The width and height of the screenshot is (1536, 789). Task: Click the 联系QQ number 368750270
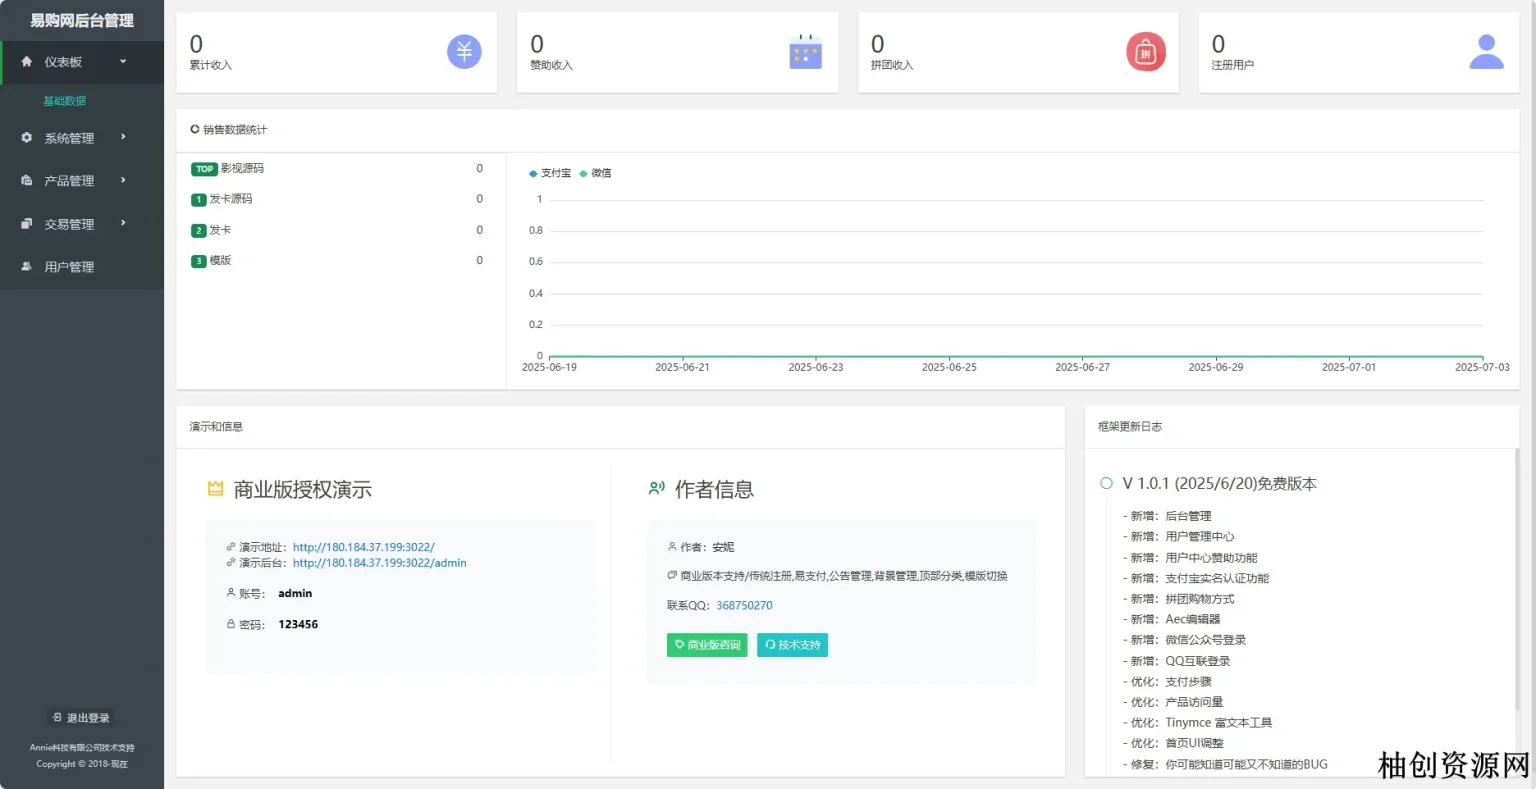point(744,605)
